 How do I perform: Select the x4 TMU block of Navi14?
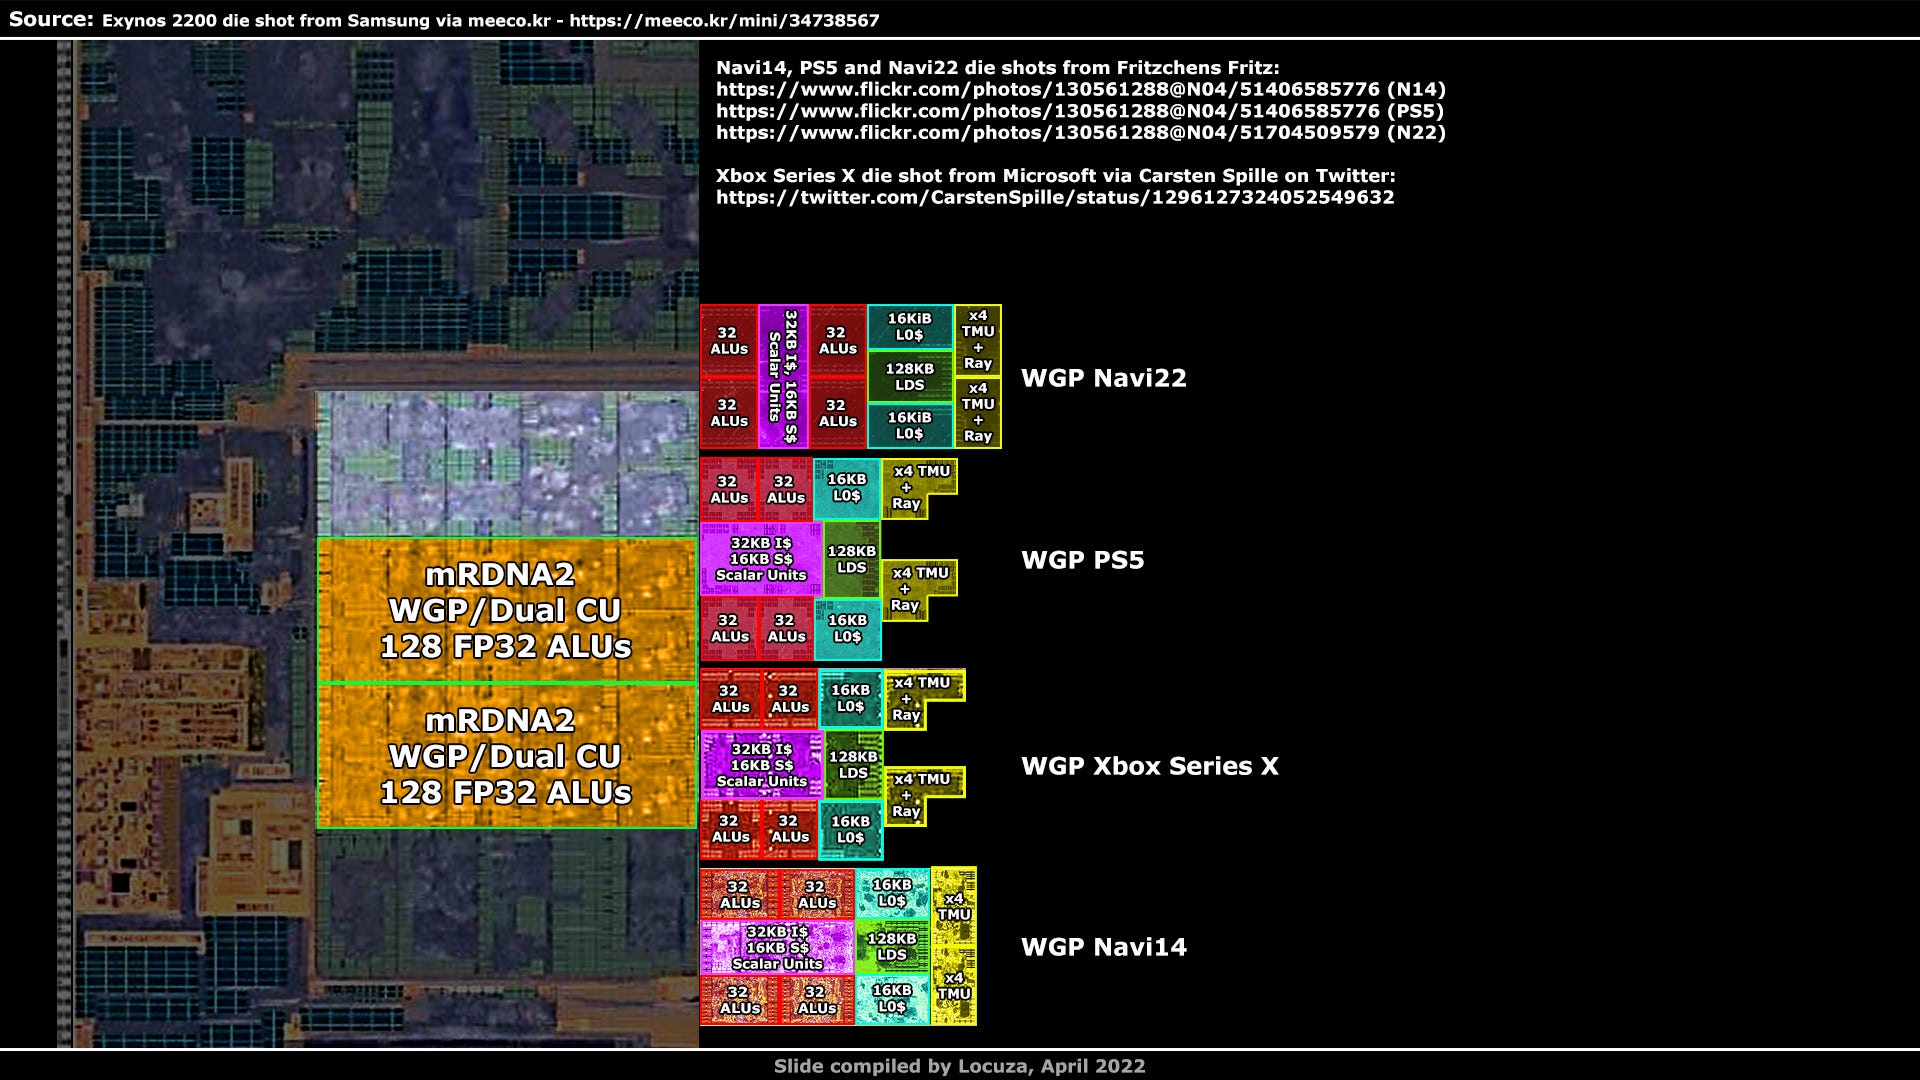[955, 905]
